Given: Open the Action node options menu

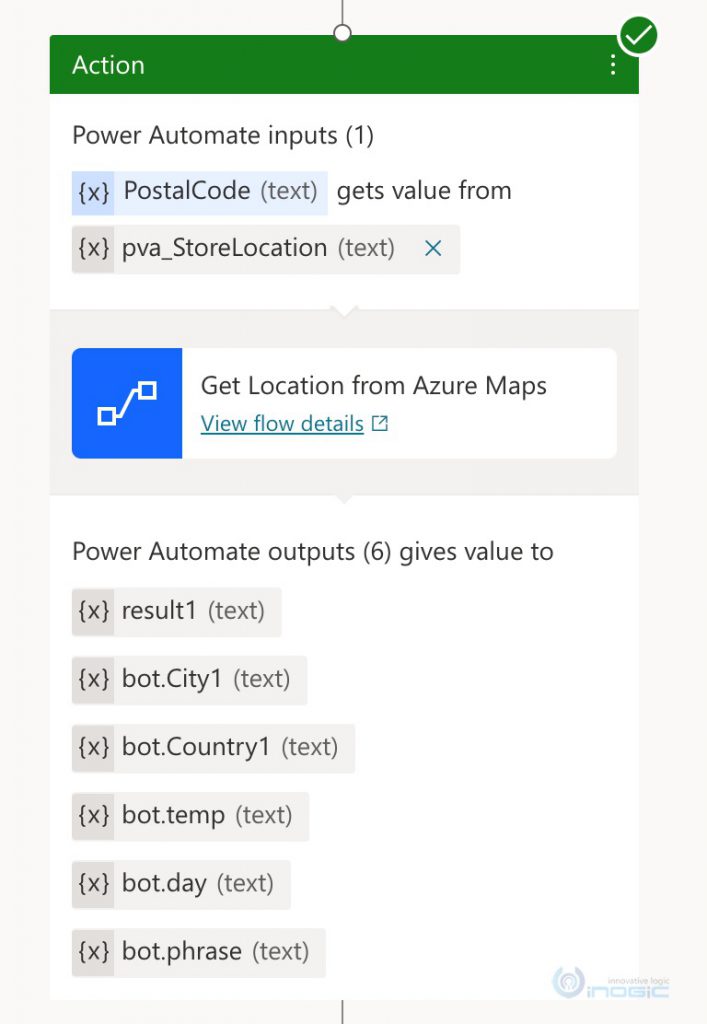Looking at the screenshot, I should click(613, 64).
